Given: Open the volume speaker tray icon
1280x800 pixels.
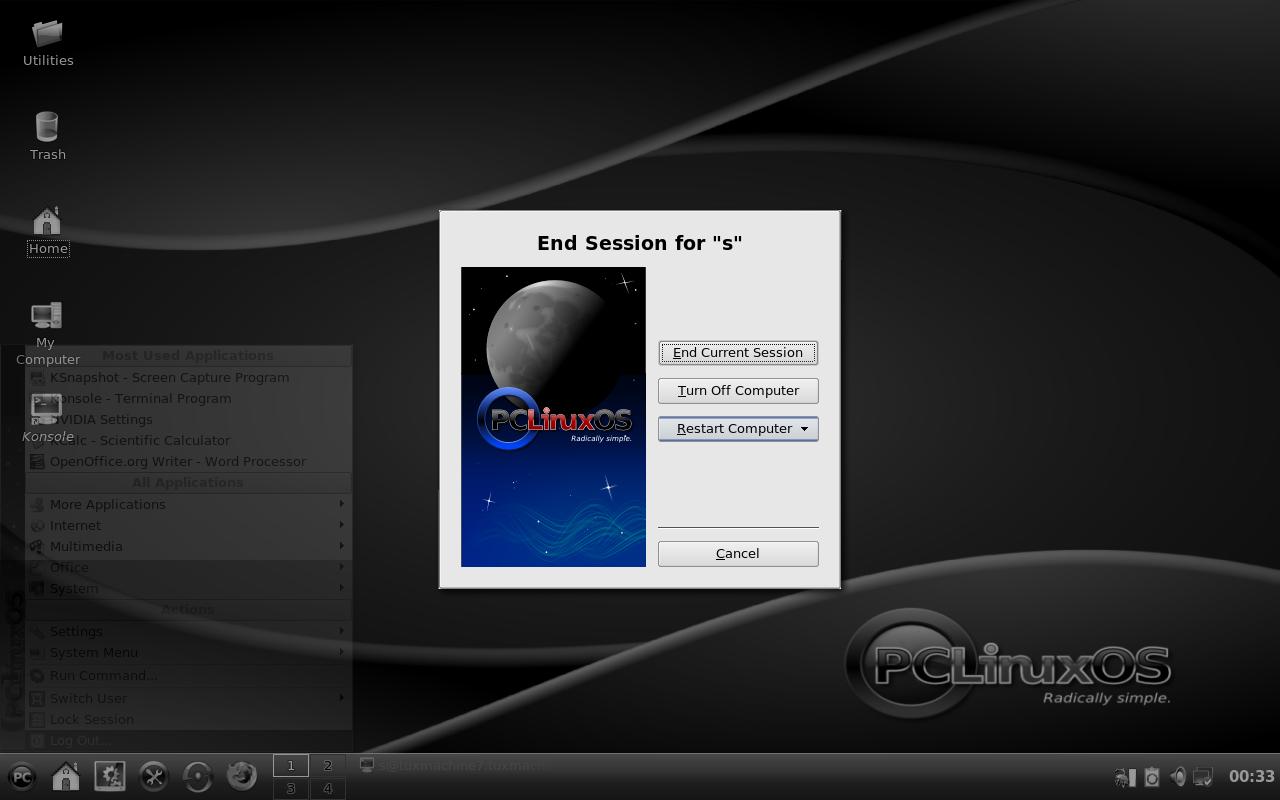Looking at the screenshot, I should click(x=1178, y=777).
